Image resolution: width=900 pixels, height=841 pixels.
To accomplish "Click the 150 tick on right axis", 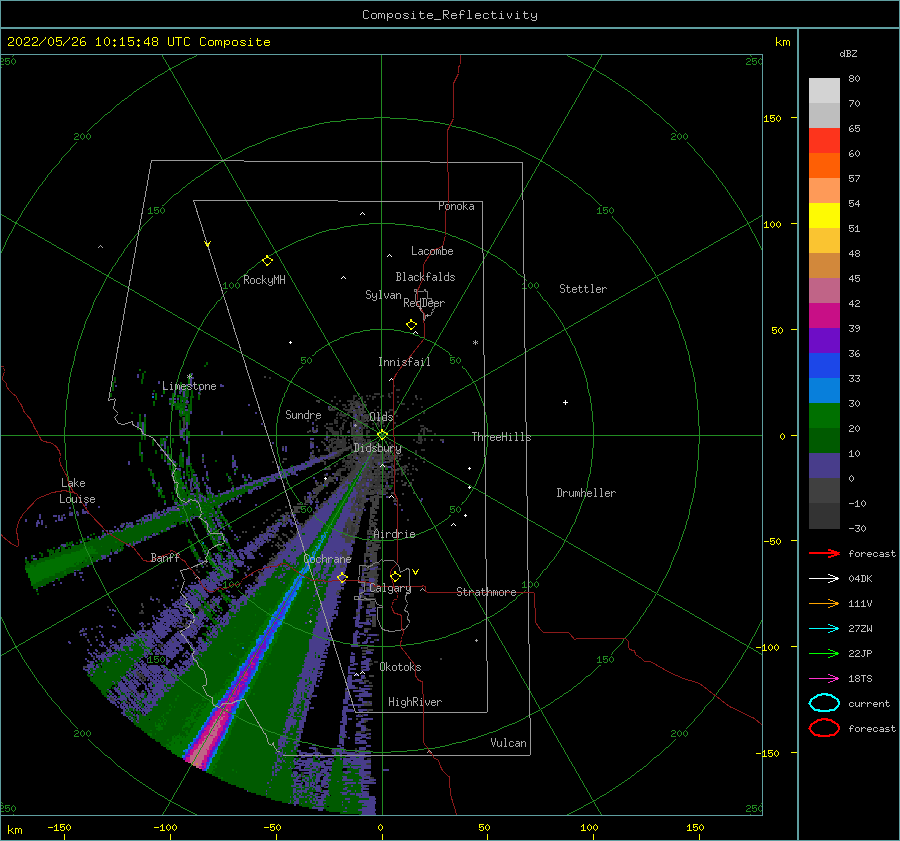I will (x=772, y=118).
